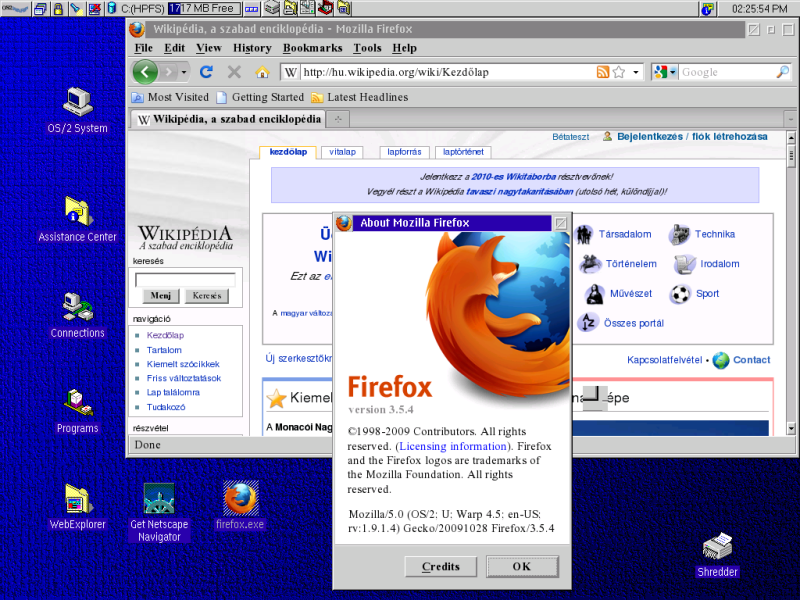Screen dimensions: 800x600
Task: Click the Latest Headlines bookmark
Action: coord(360,97)
